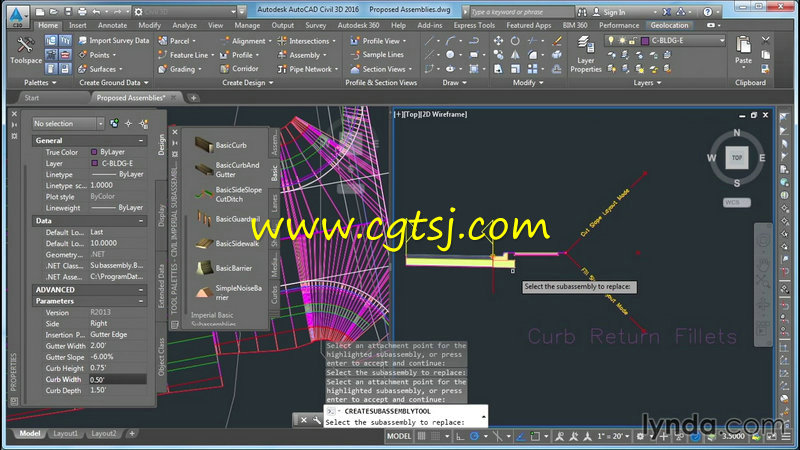This screenshot has height=450, width=800.
Task: Click the Print icon in quick access toolbar
Action: pyautogui.click(x=82, y=11)
